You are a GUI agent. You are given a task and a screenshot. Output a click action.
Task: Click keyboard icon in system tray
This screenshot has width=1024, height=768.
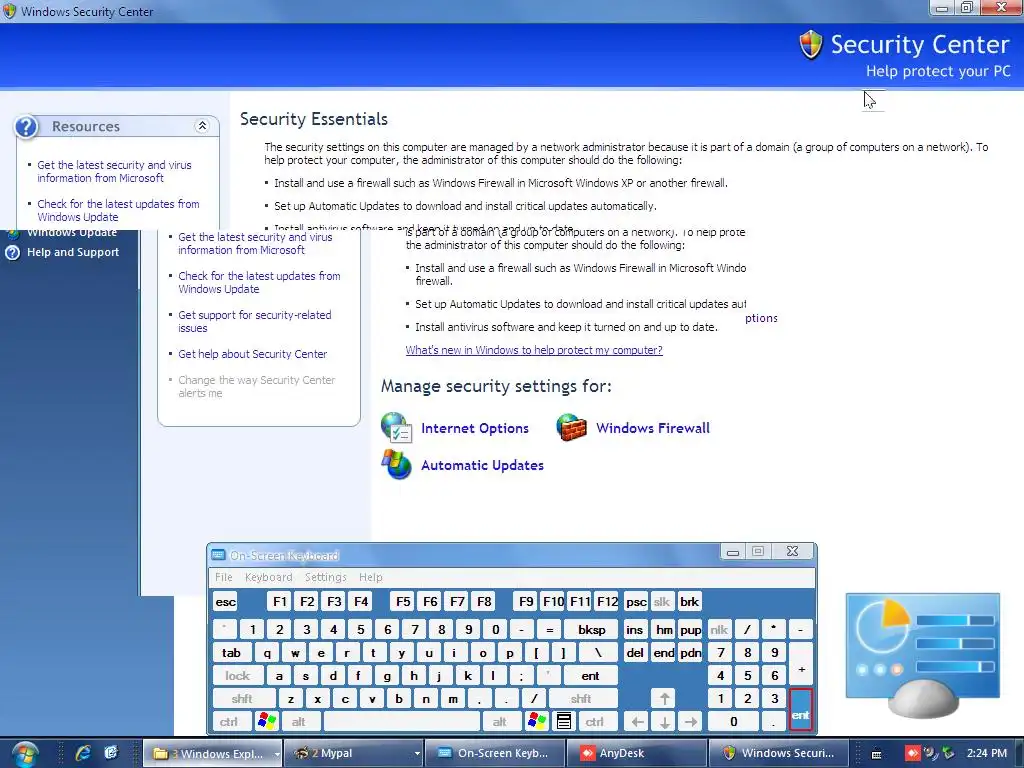876,754
